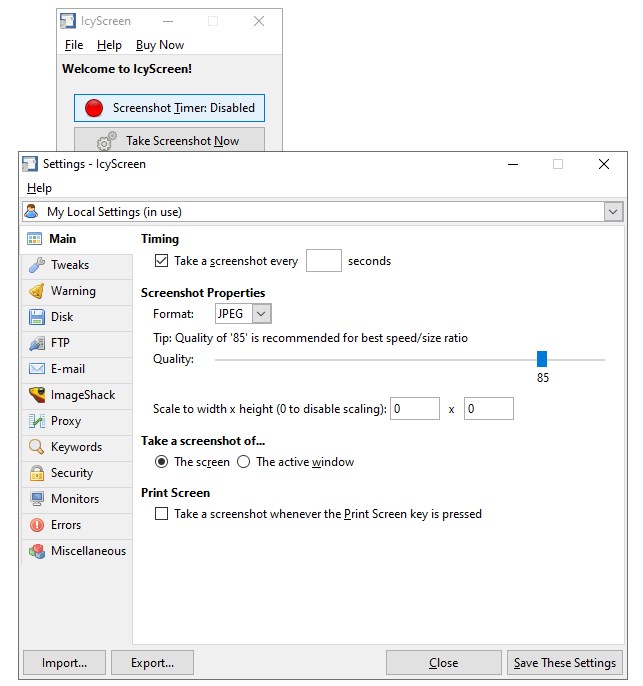Open Disk settings via floppy icon
The width and height of the screenshot is (643, 686).
point(36,317)
